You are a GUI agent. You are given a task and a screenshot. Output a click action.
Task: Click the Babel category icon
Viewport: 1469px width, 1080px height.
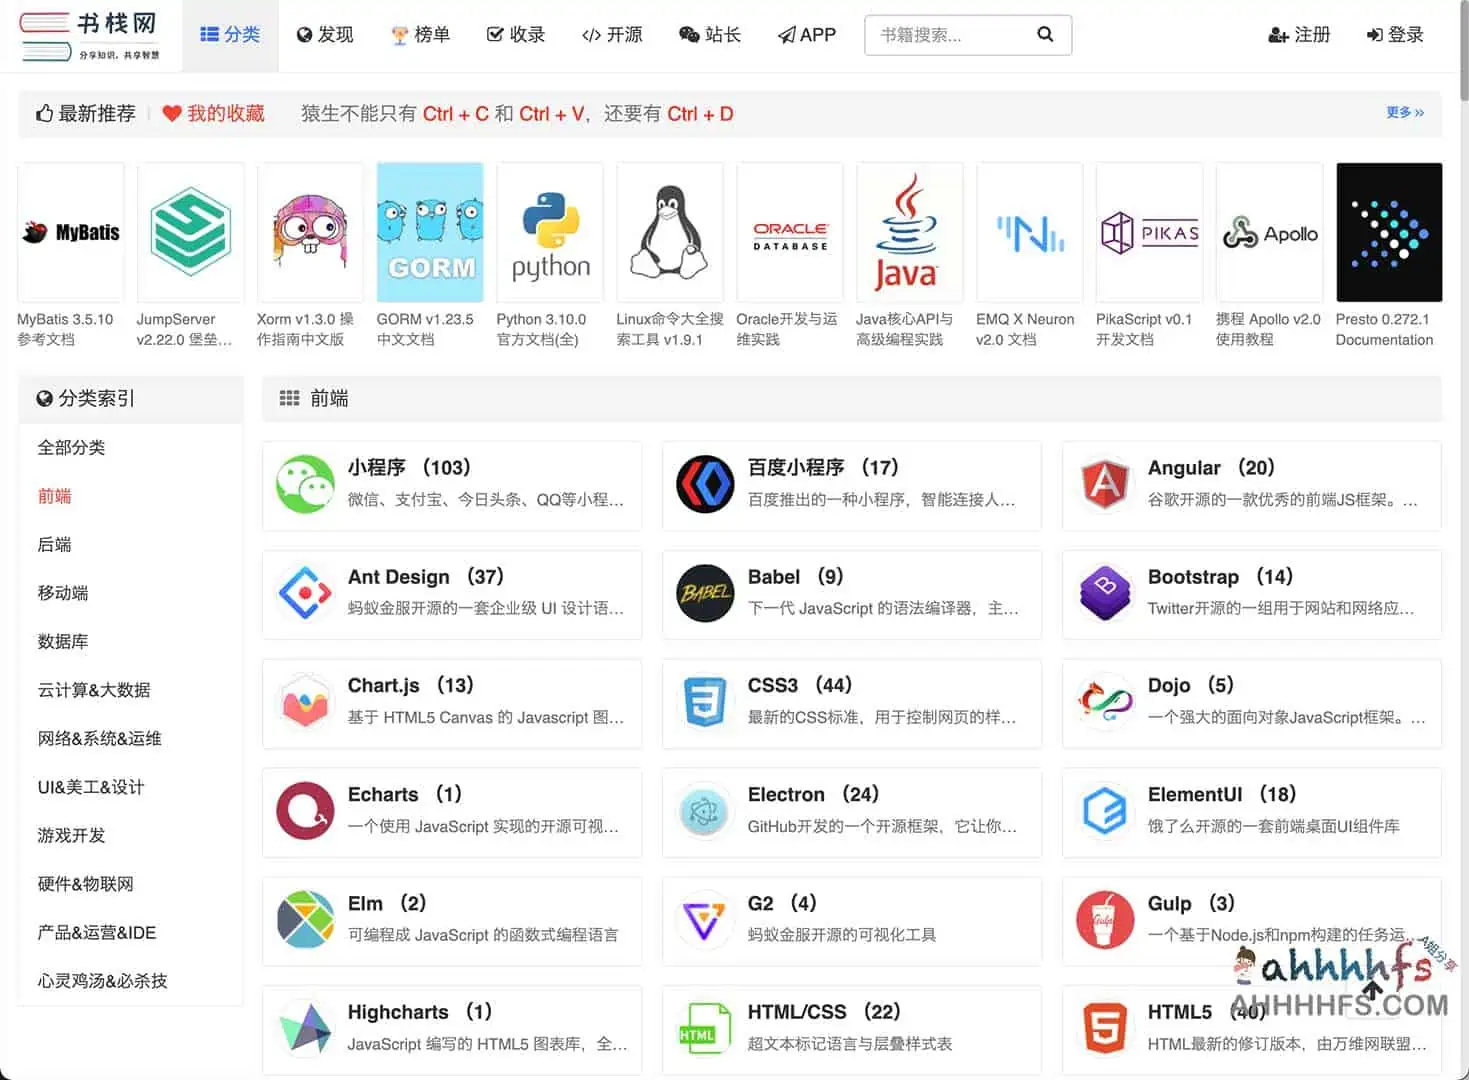(x=705, y=594)
